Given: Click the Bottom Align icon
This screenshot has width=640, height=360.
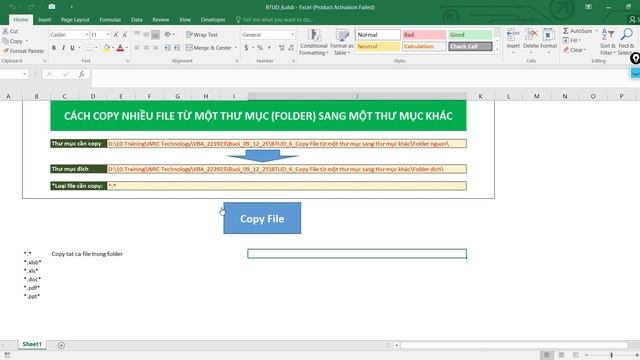Looking at the screenshot, I should pyautogui.click(x=155, y=35).
